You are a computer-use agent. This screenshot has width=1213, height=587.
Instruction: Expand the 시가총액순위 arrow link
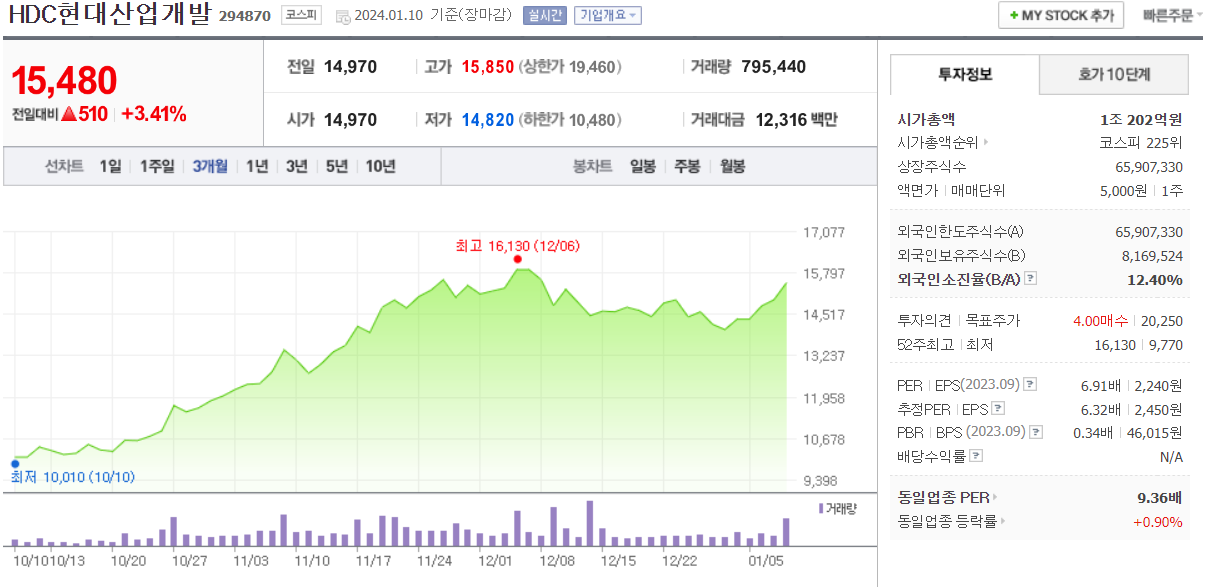[x=985, y=142]
